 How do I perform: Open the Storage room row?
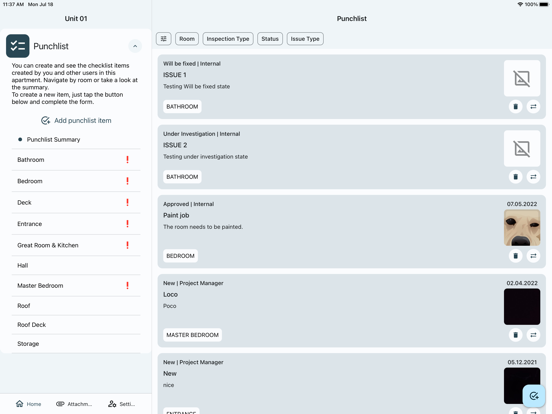tap(76, 344)
